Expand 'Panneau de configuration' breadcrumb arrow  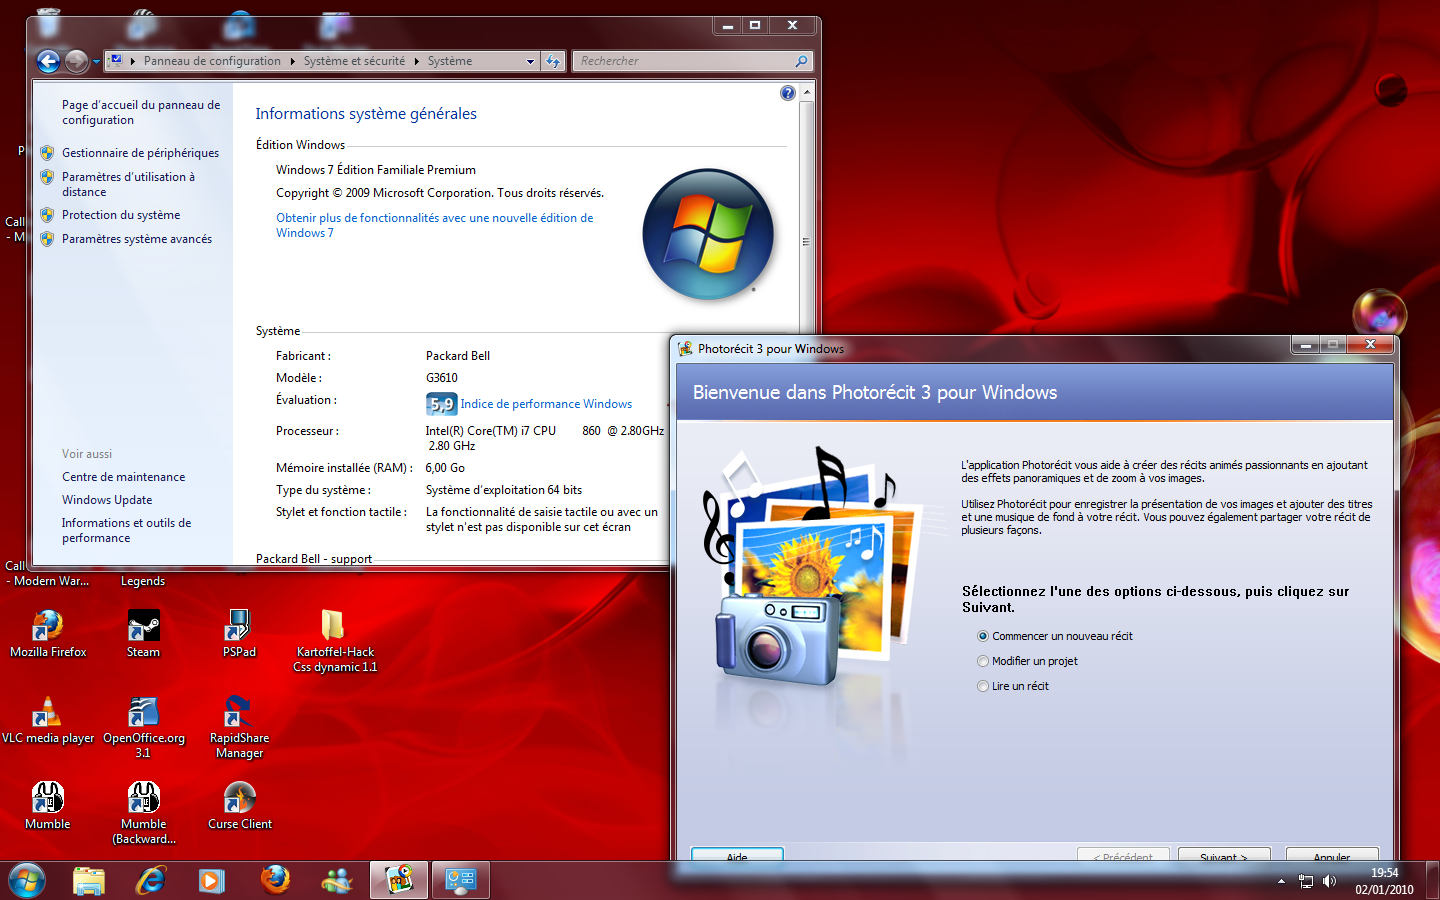pyautogui.click(x=292, y=61)
